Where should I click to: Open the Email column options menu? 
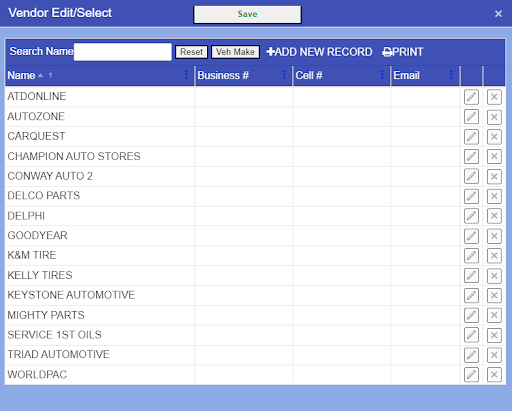click(451, 75)
